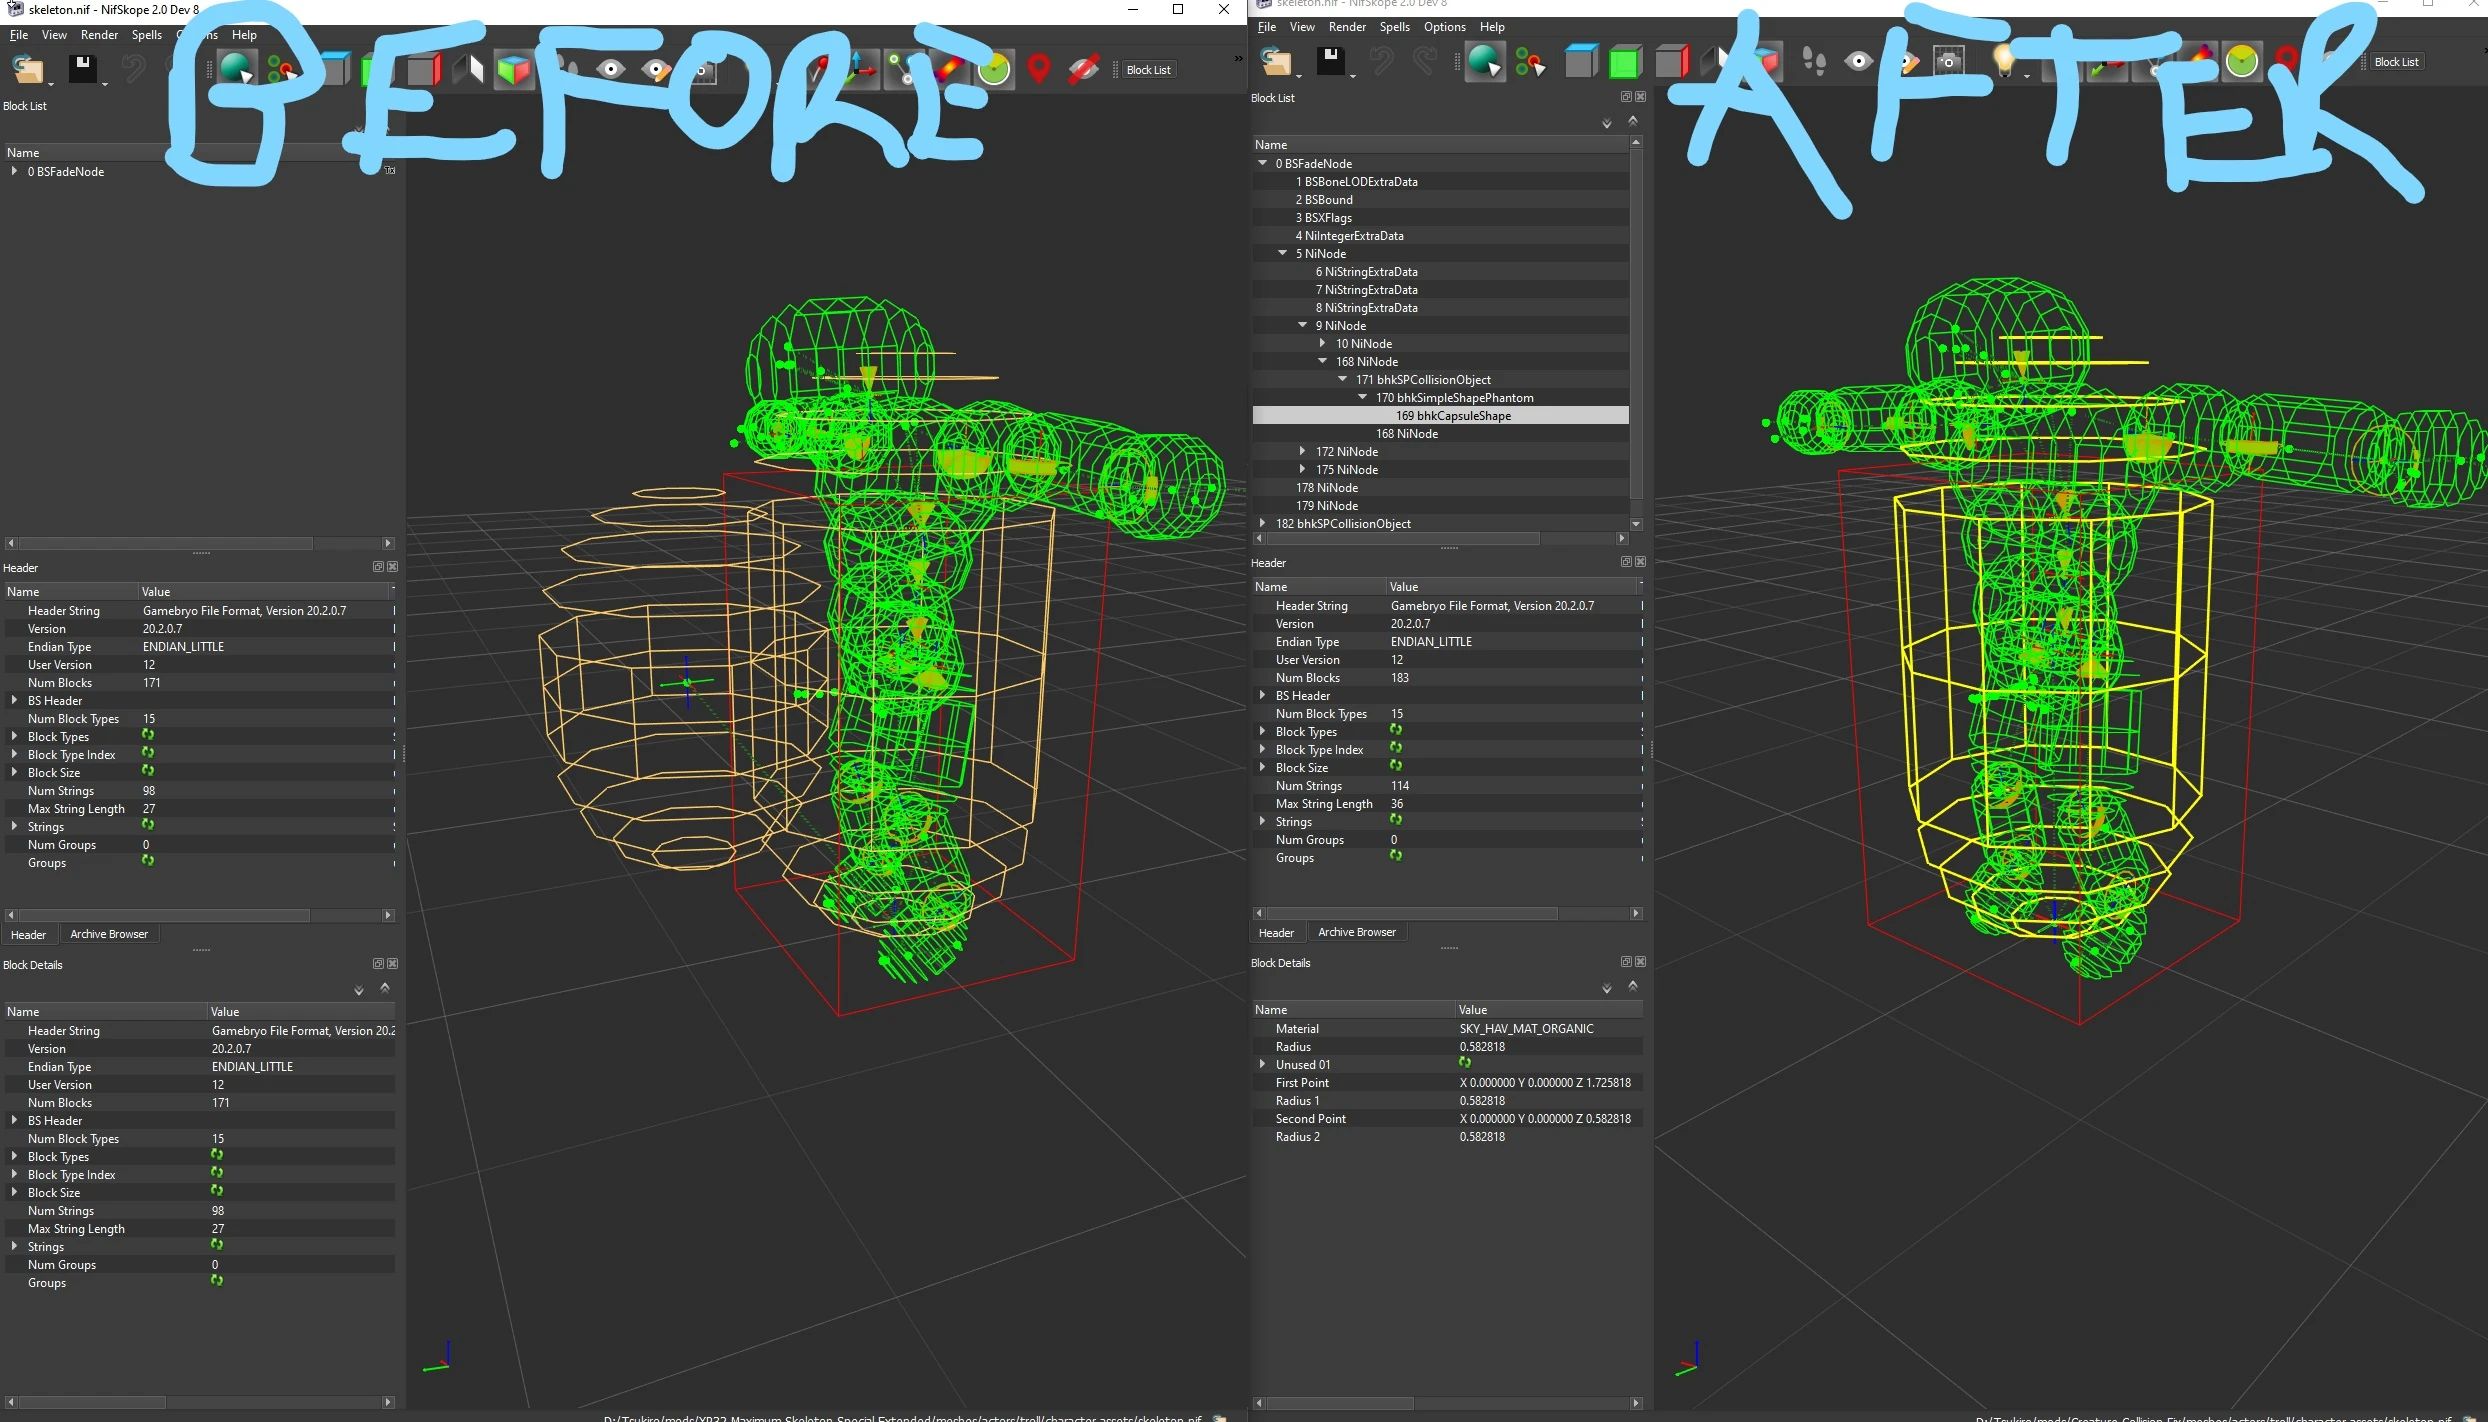The height and width of the screenshot is (1422, 2488).
Task: Click the multicolor perspective cube in left window
Action: pos(514,69)
